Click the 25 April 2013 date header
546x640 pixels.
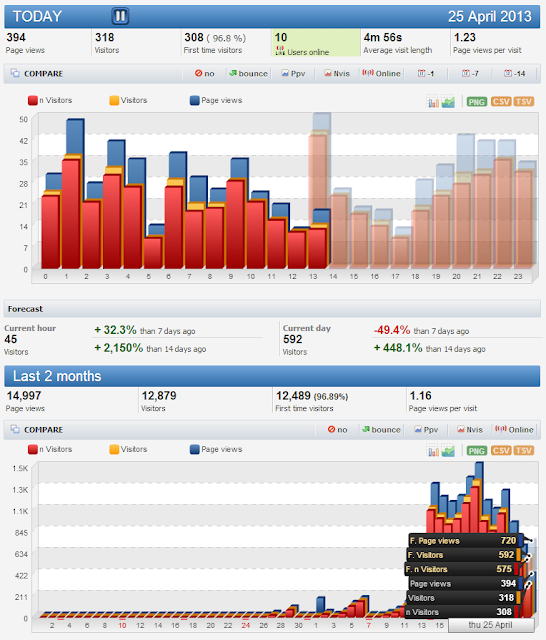pyautogui.click(x=490, y=16)
